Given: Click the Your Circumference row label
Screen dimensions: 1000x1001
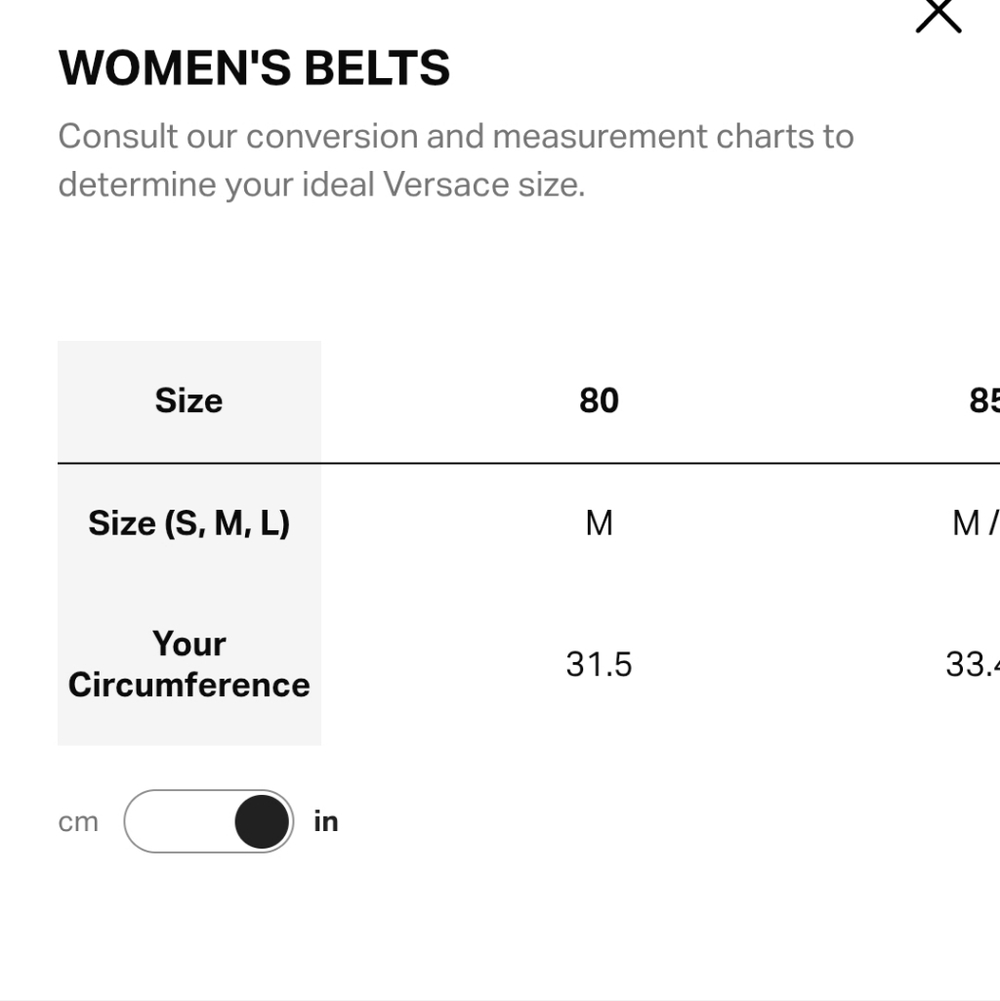Looking at the screenshot, I should click(x=189, y=664).
